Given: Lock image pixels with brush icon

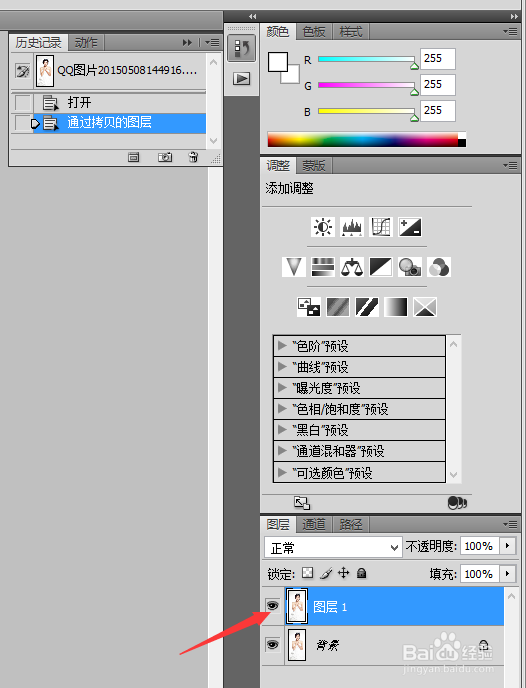Looking at the screenshot, I should [x=326, y=573].
